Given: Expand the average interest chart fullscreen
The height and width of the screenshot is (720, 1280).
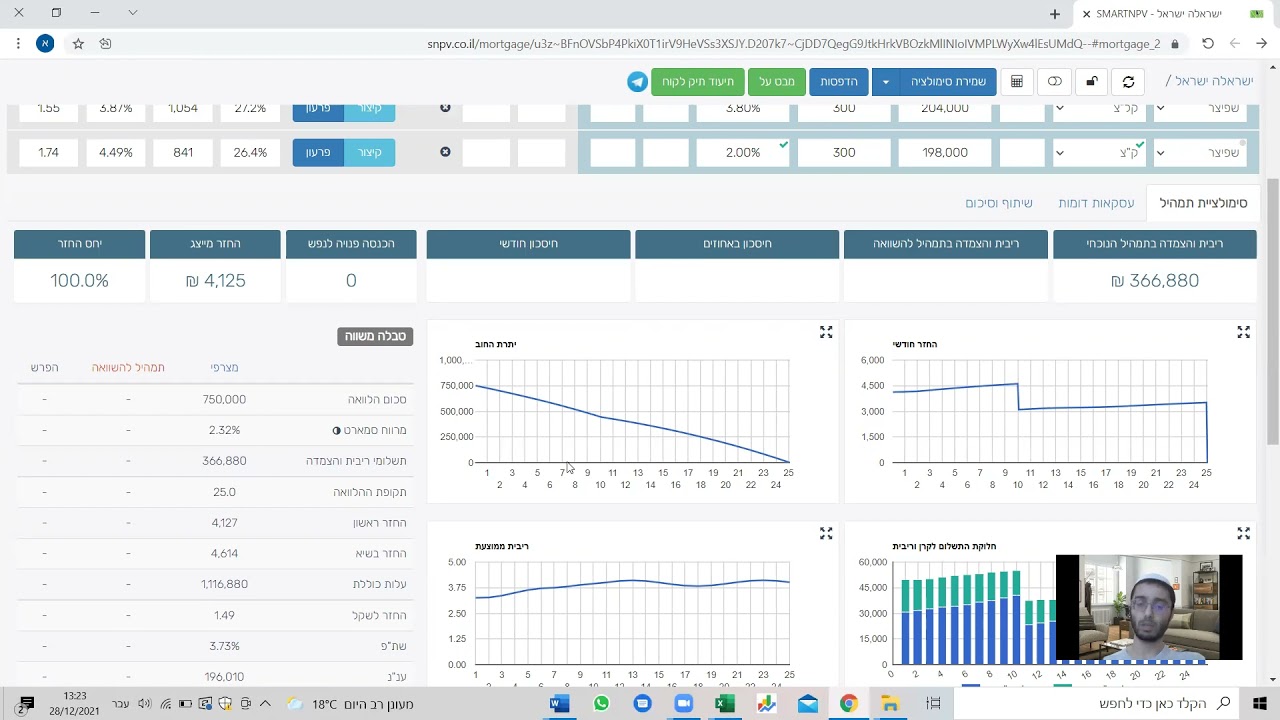Looking at the screenshot, I should tap(826, 534).
